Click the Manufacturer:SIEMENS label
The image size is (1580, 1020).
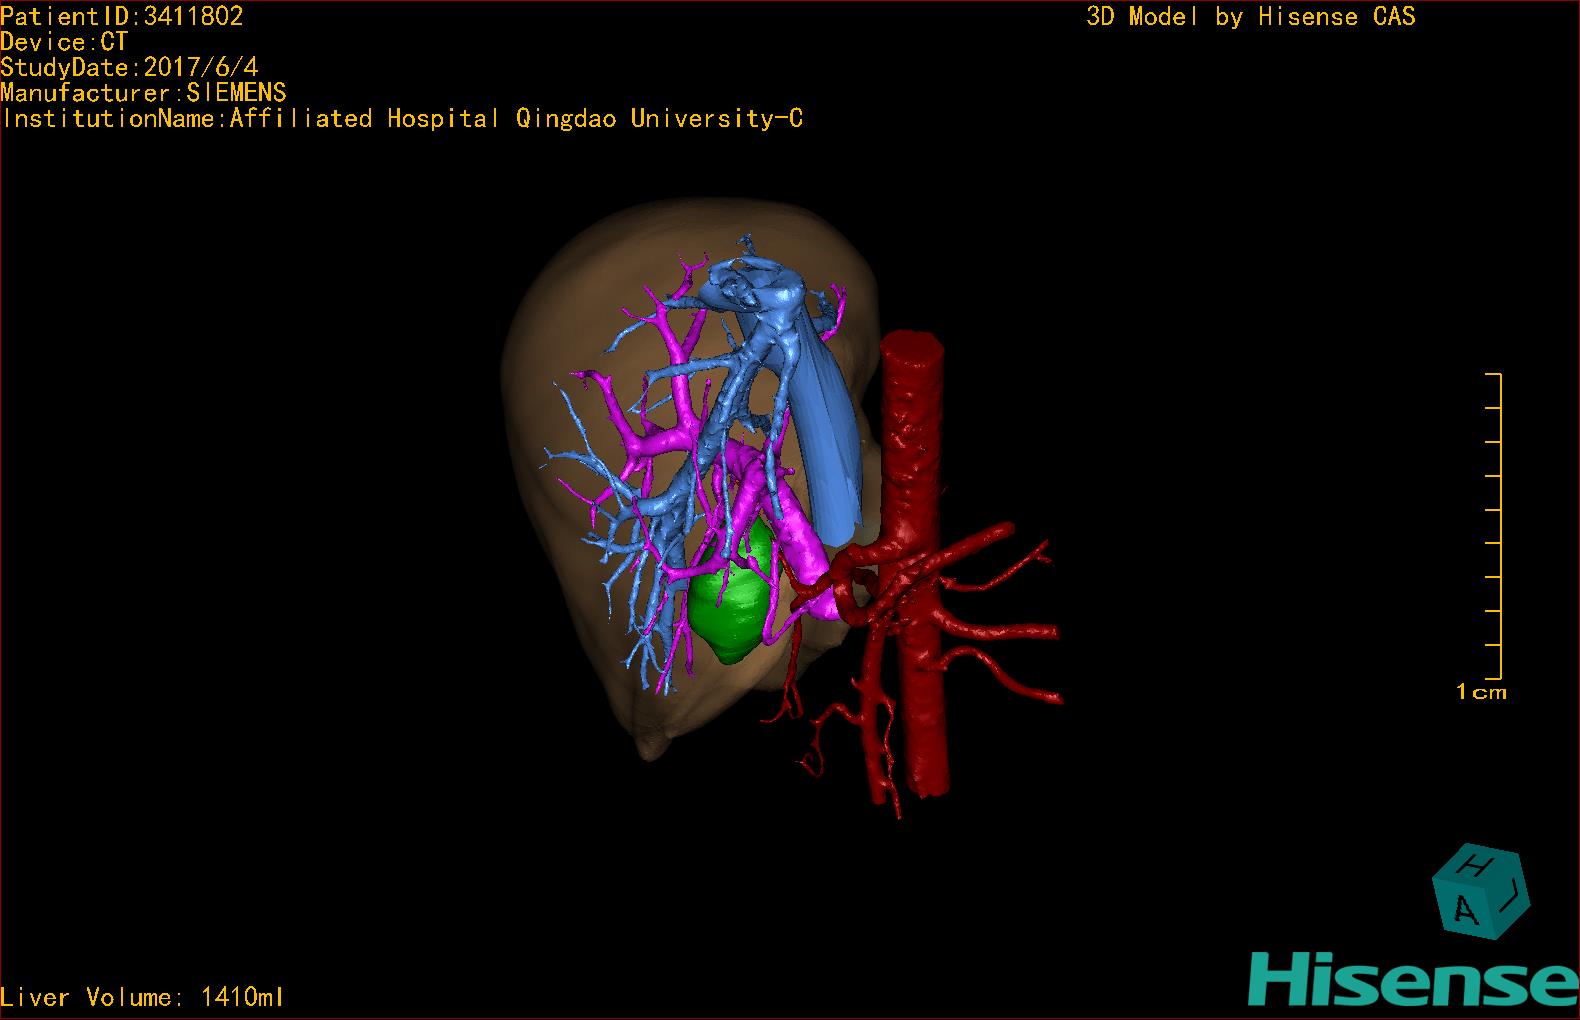tap(143, 93)
